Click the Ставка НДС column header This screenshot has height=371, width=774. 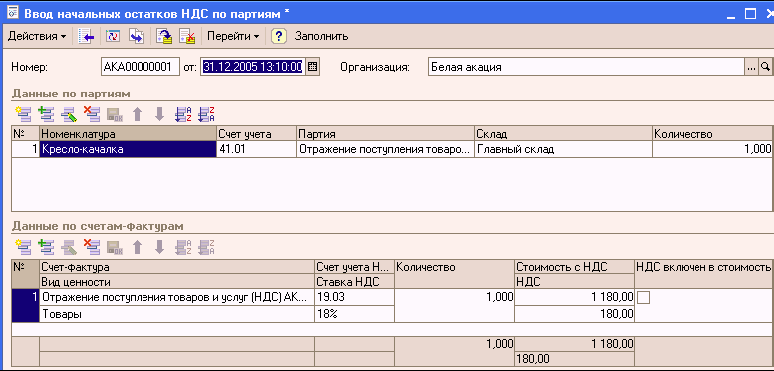[x=354, y=282]
